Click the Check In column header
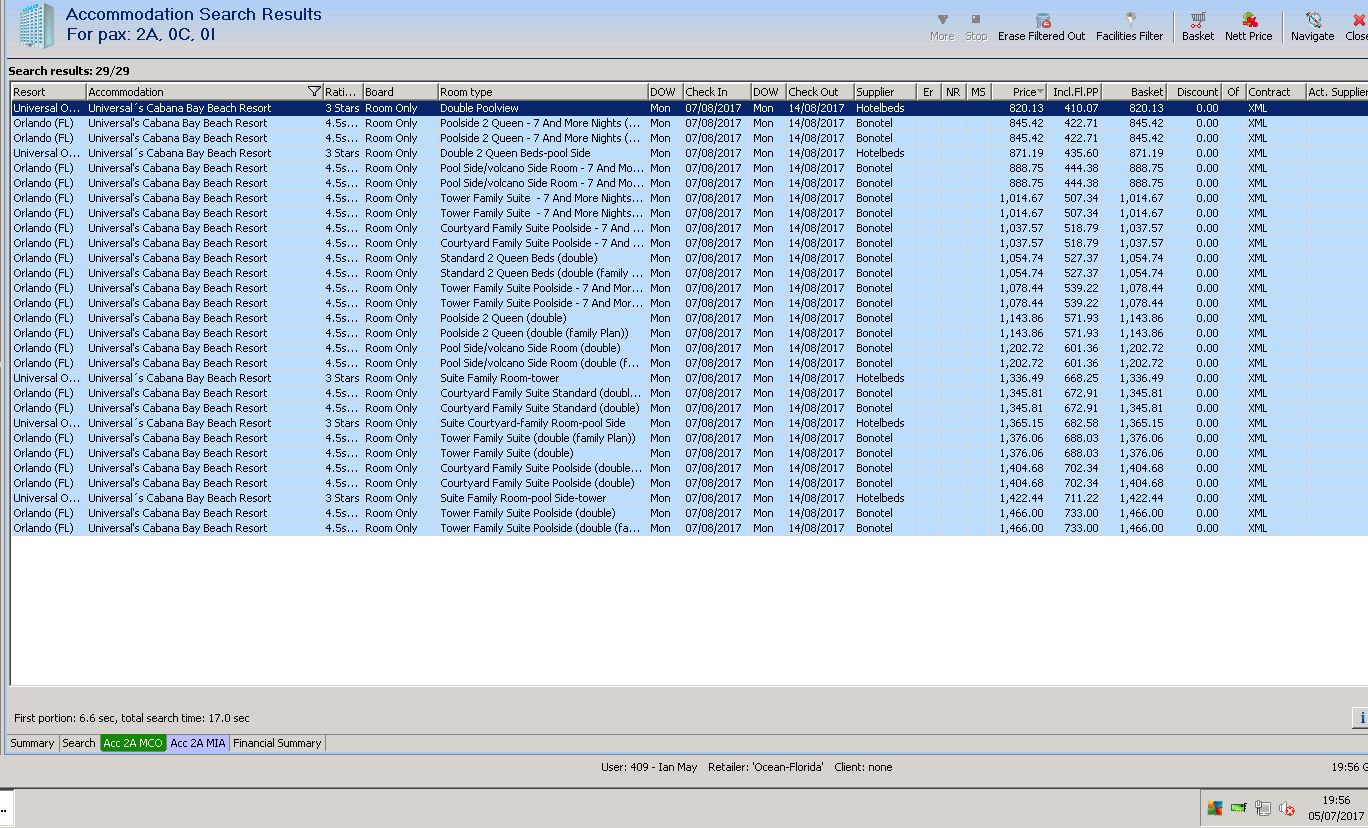The height and width of the screenshot is (828, 1368). coord(715,92)
